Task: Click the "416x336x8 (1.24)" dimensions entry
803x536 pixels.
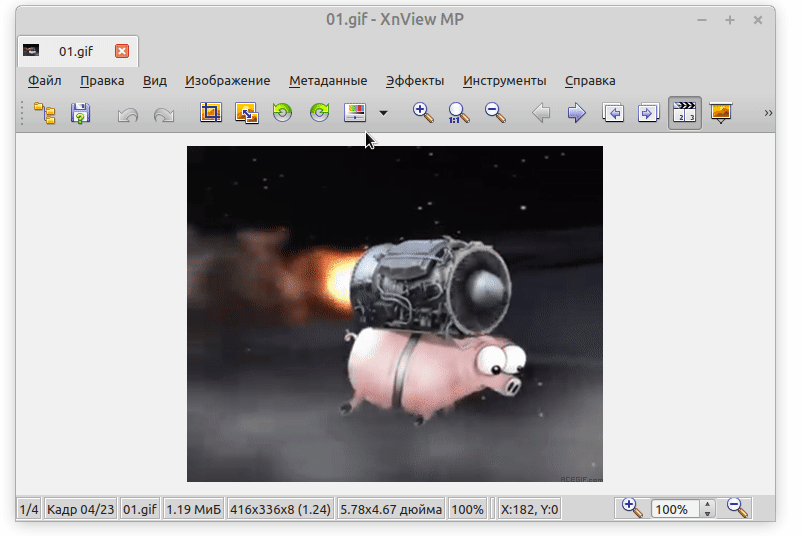Action: (x=280, y=509)
